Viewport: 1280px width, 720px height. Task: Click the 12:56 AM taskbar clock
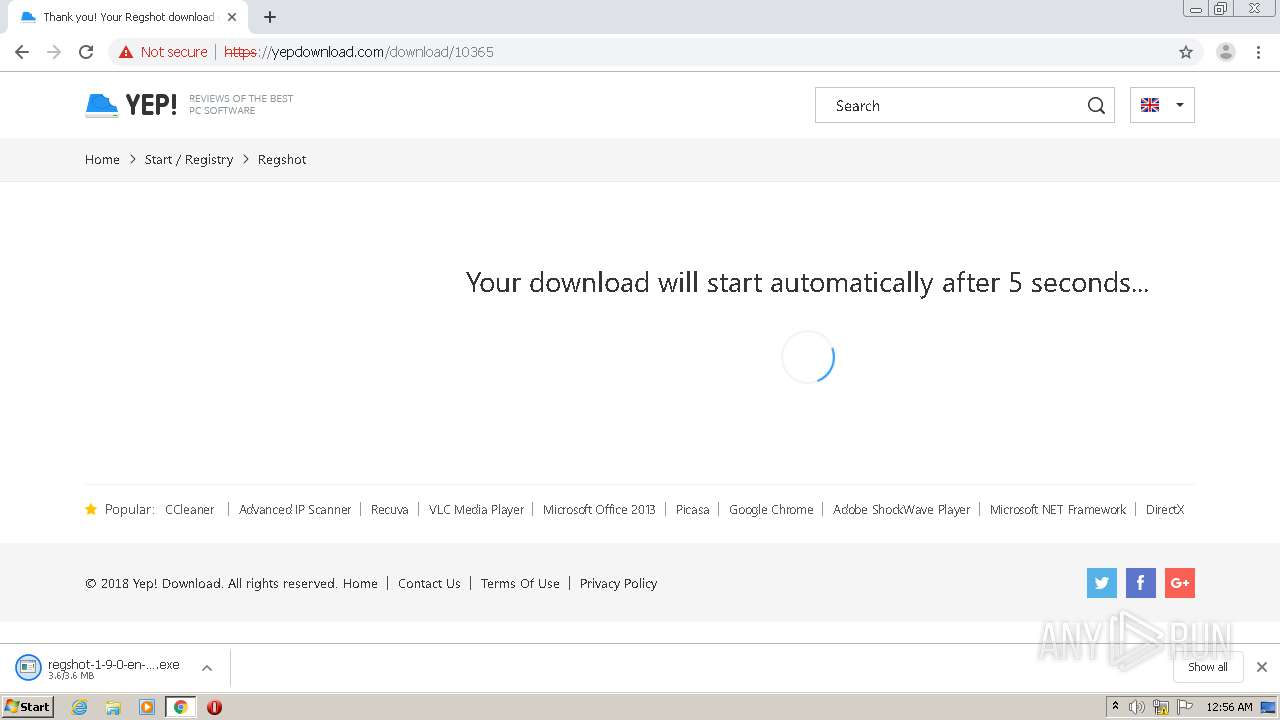coord(1229,707)
